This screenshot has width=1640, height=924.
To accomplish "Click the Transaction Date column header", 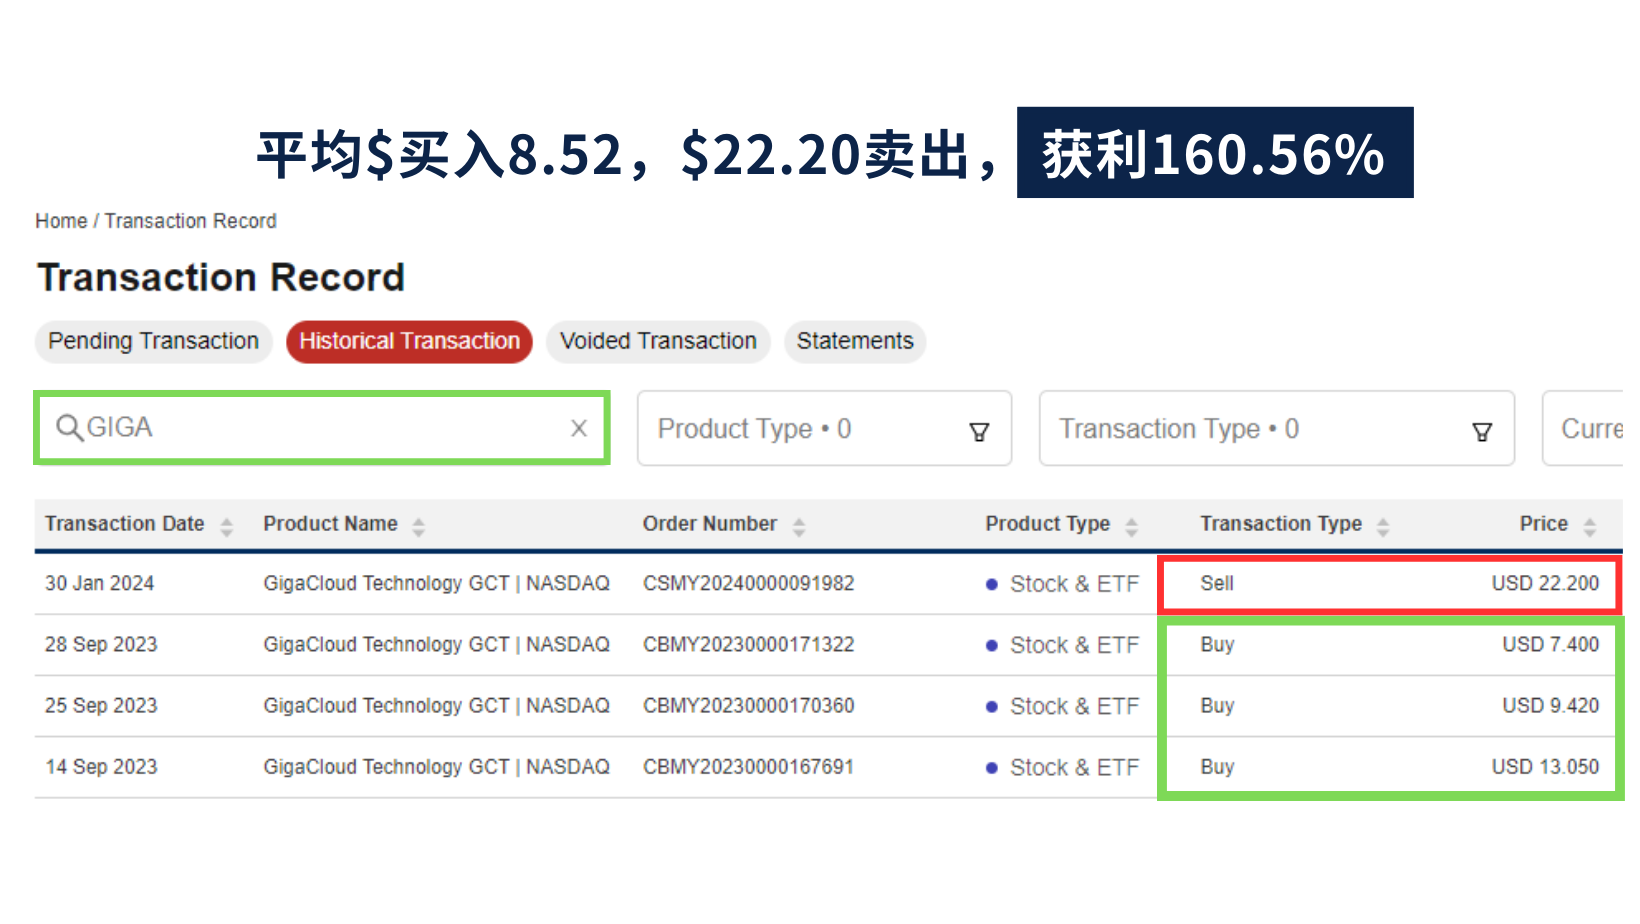I will pyautogui.click(x=125, y=524).
